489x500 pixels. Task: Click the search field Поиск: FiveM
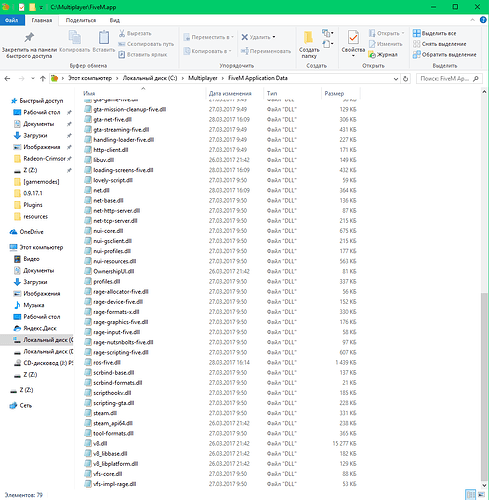[448, 79]
